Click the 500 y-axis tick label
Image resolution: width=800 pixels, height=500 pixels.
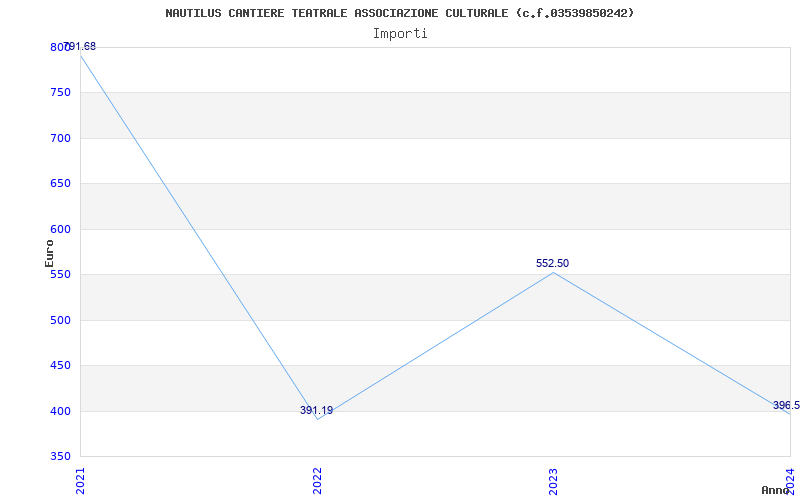pyautogui.click(x=60, y=320)
